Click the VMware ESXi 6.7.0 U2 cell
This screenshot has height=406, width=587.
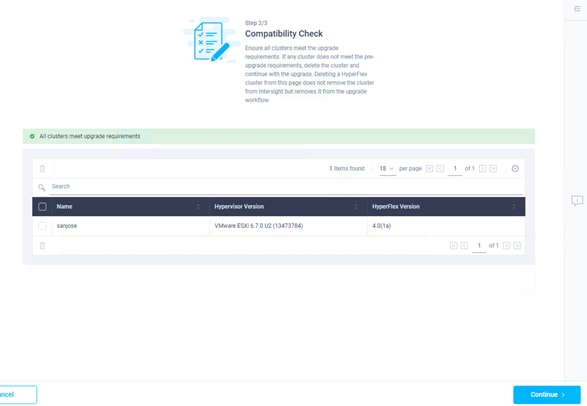coord(259,226)
